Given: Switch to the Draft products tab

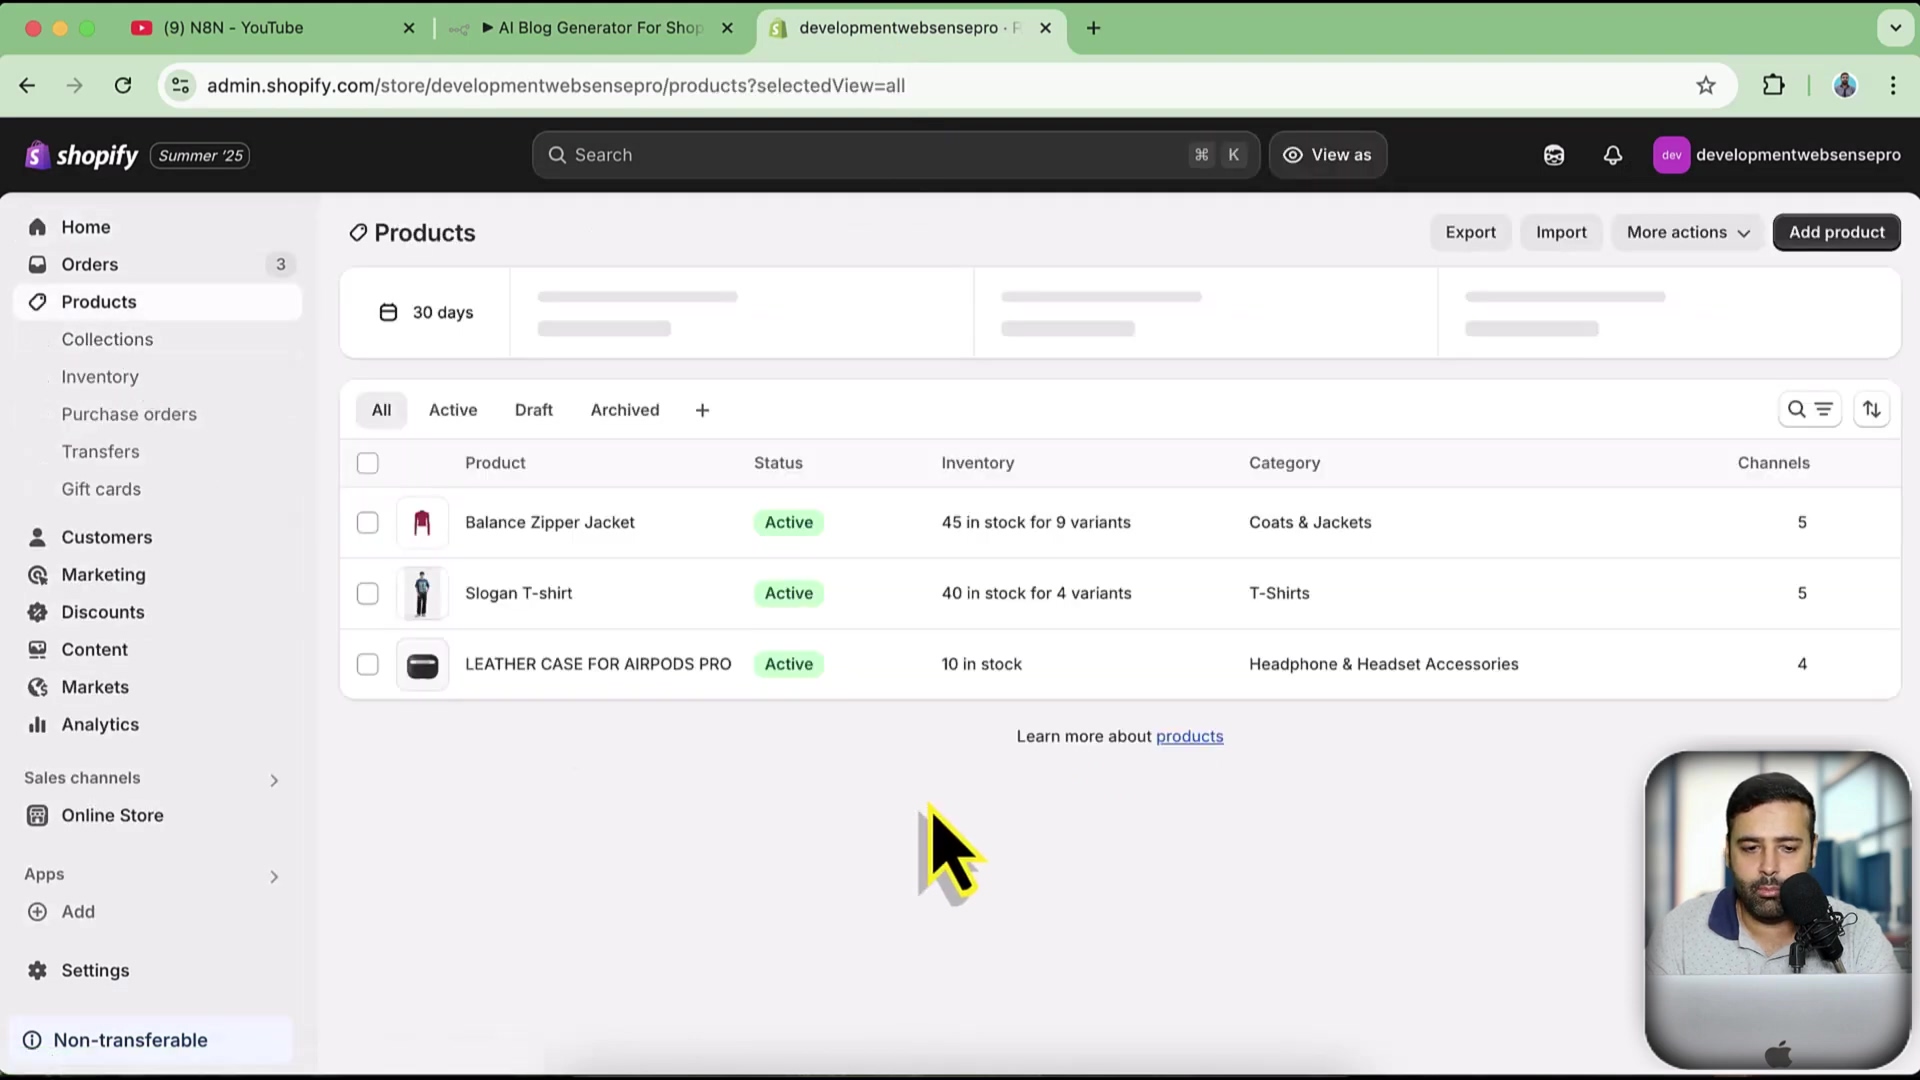Looking at the screenshot, I should (x=533, y=410).
